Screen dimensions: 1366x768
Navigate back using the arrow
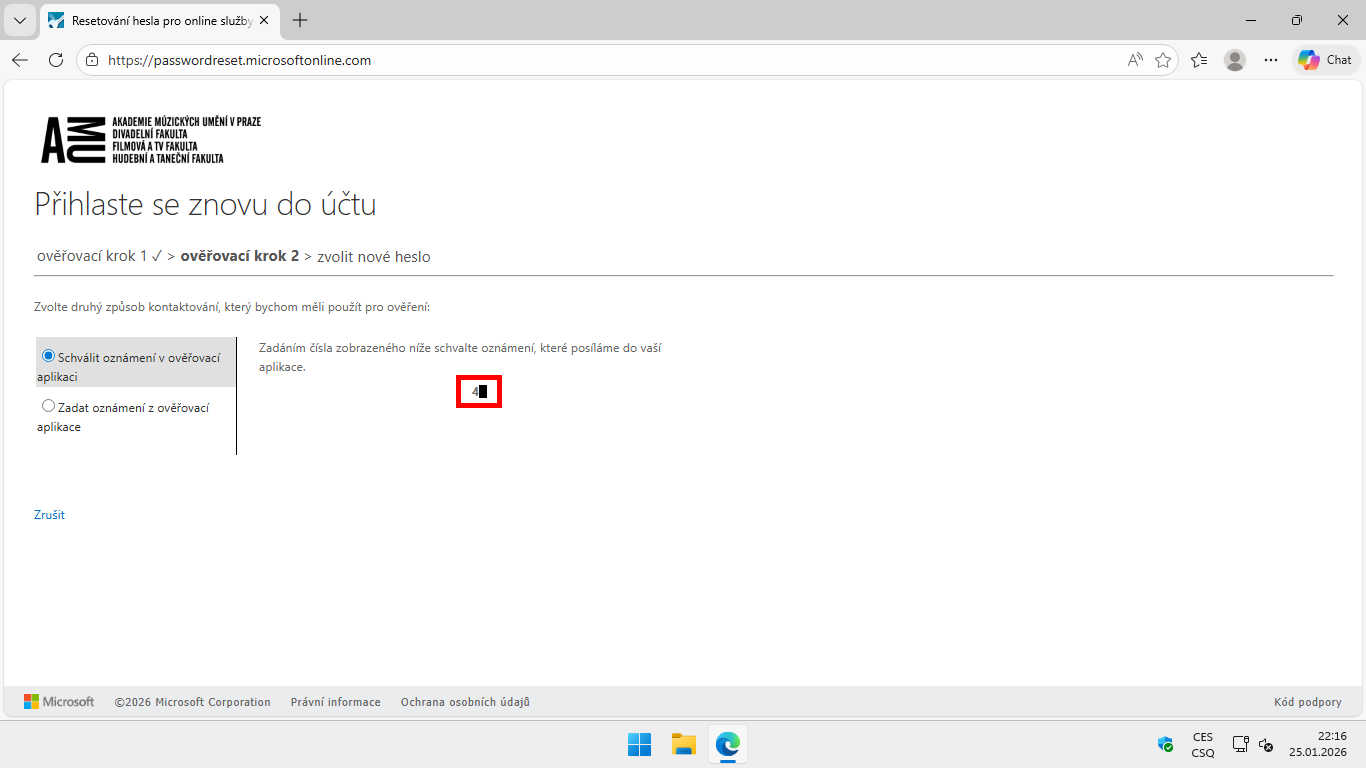click(x=20, y=59)
